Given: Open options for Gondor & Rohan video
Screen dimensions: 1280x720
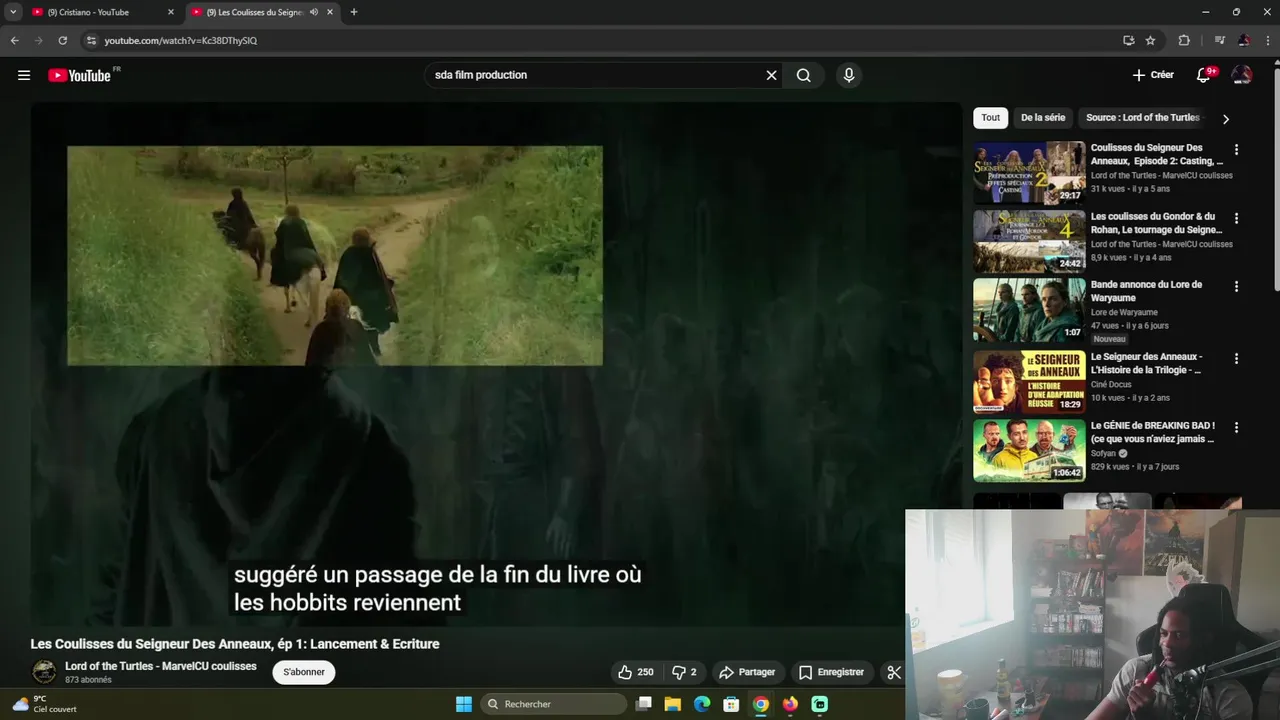Looking at the screenshot, I should pyautogui.click(x=1236, y=218).
